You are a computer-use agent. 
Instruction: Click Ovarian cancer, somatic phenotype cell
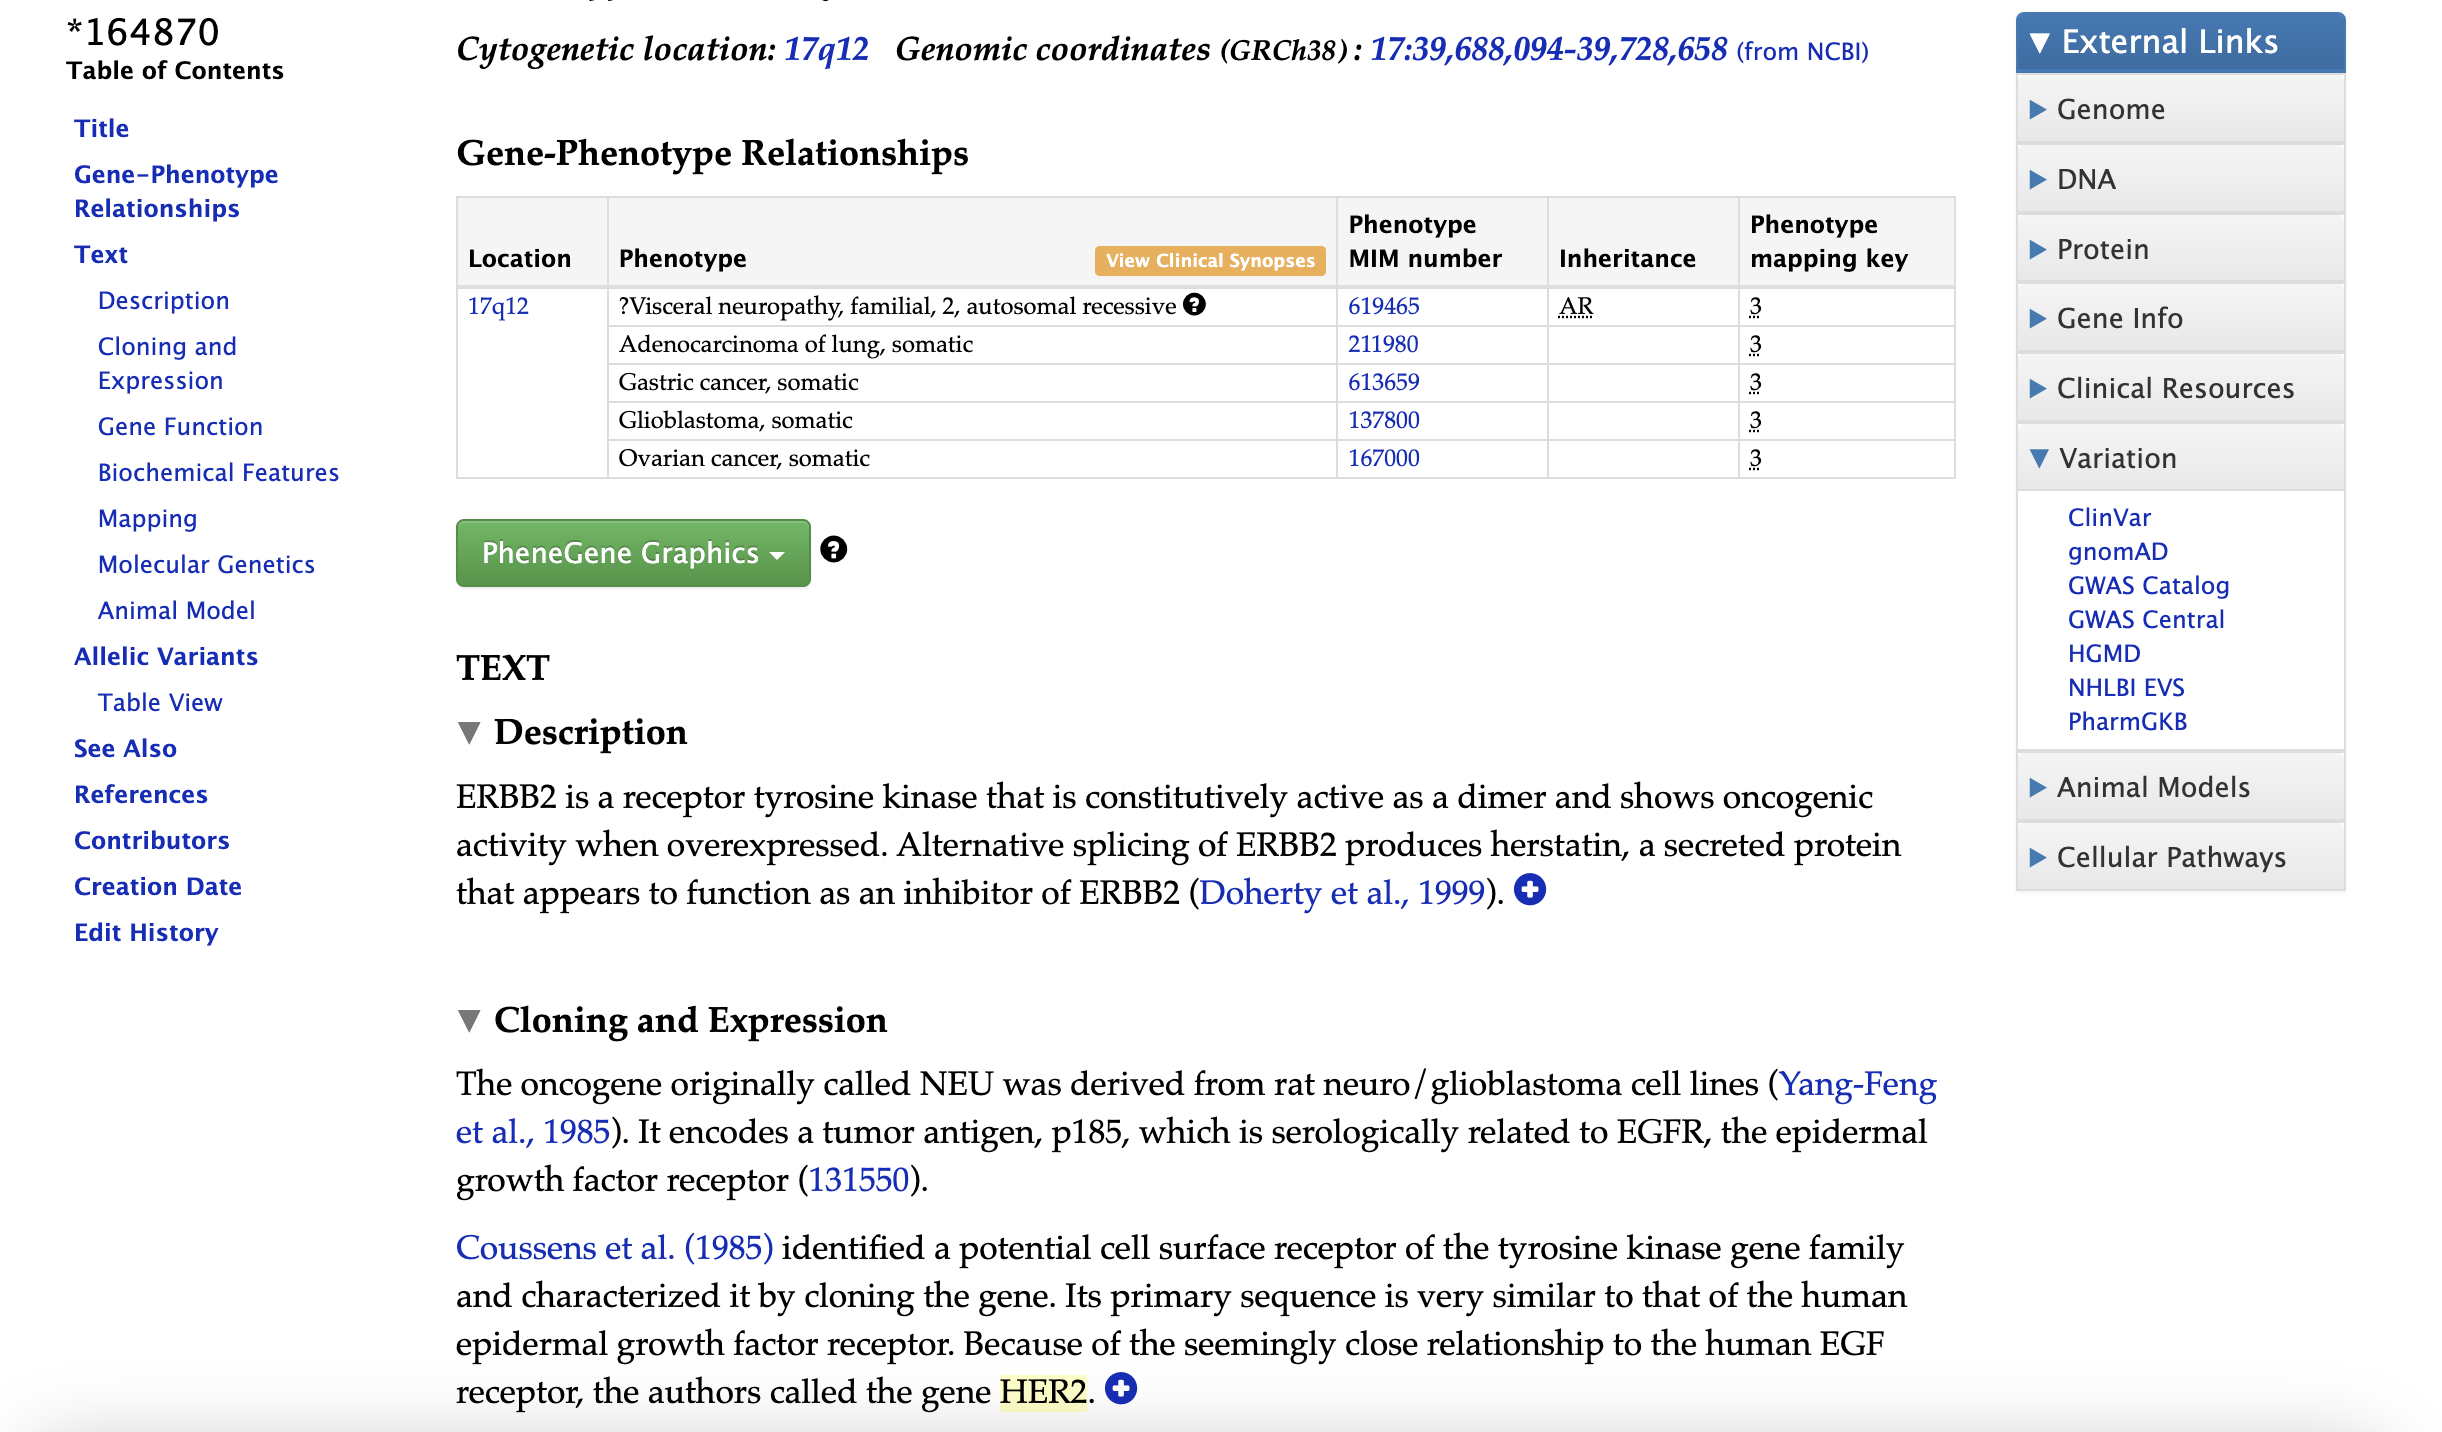pyautogui.click(x=972, y=458)
